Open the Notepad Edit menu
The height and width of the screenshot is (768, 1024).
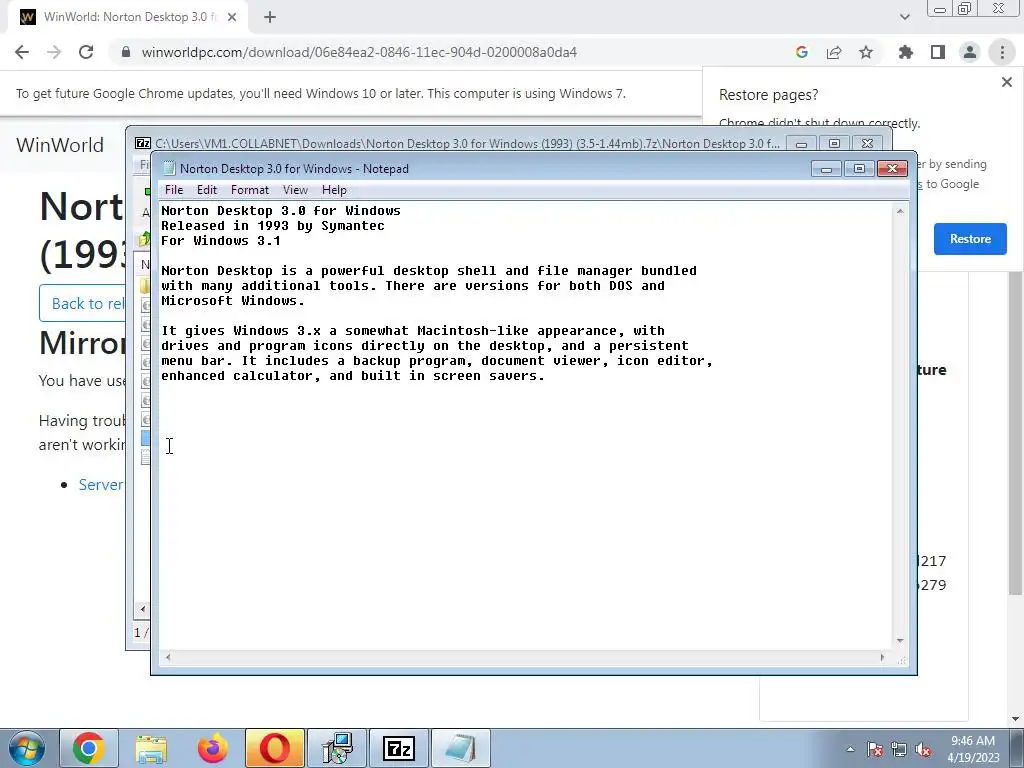point(206,190)
